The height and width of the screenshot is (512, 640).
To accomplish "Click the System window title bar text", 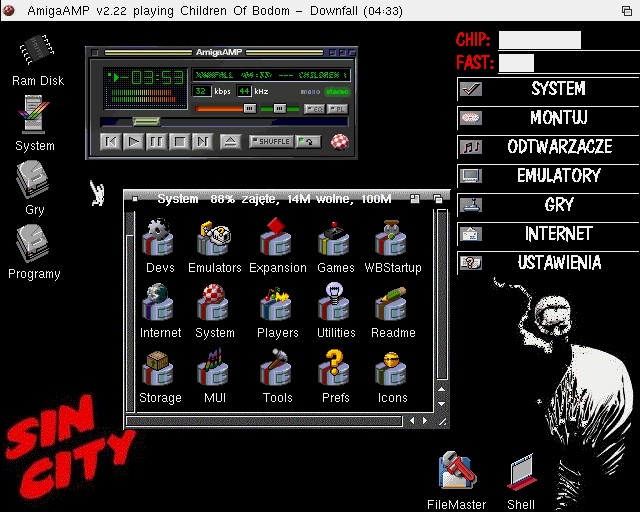I will click(274, 199).
